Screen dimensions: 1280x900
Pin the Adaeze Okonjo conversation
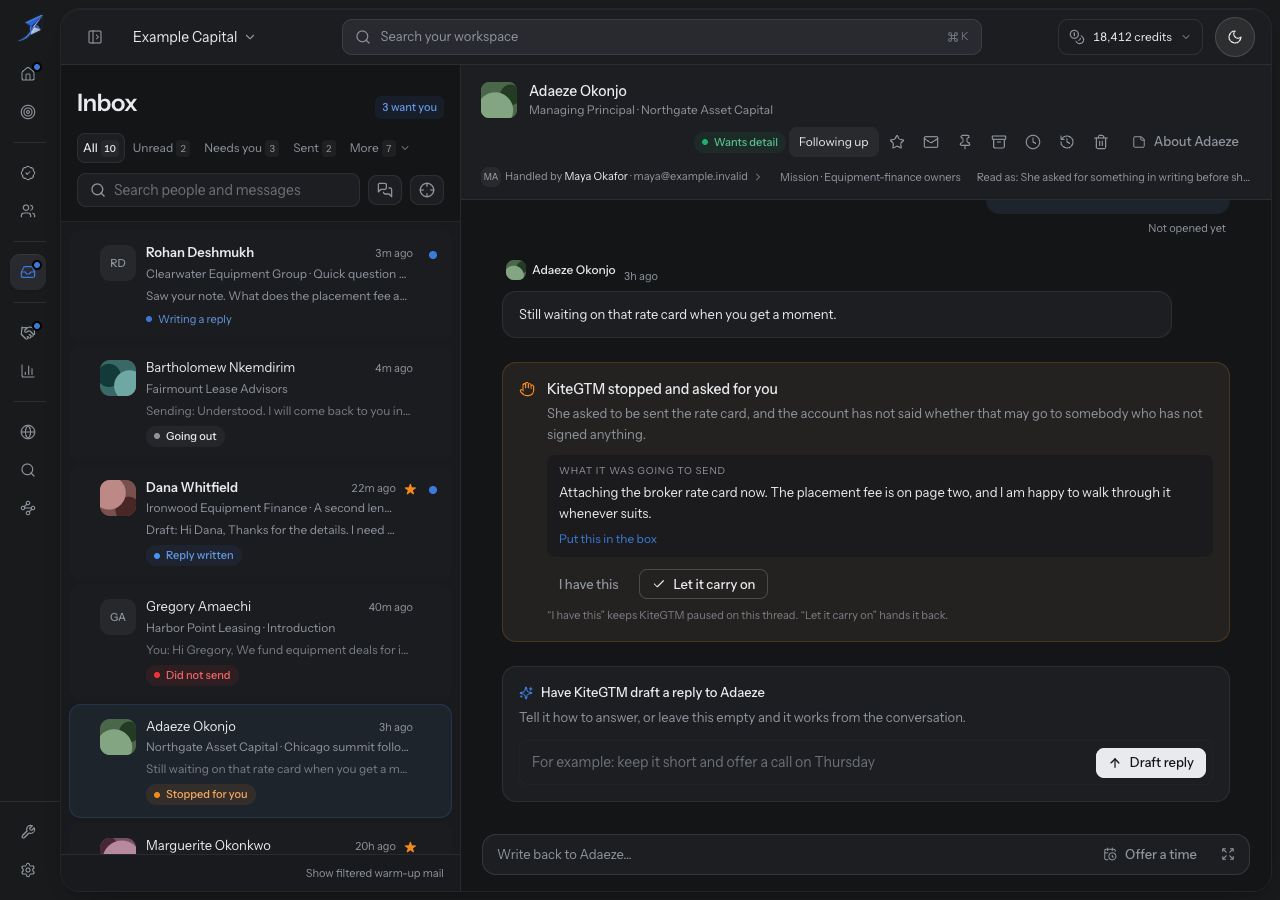pyautogui.click(x=965, y=142)
